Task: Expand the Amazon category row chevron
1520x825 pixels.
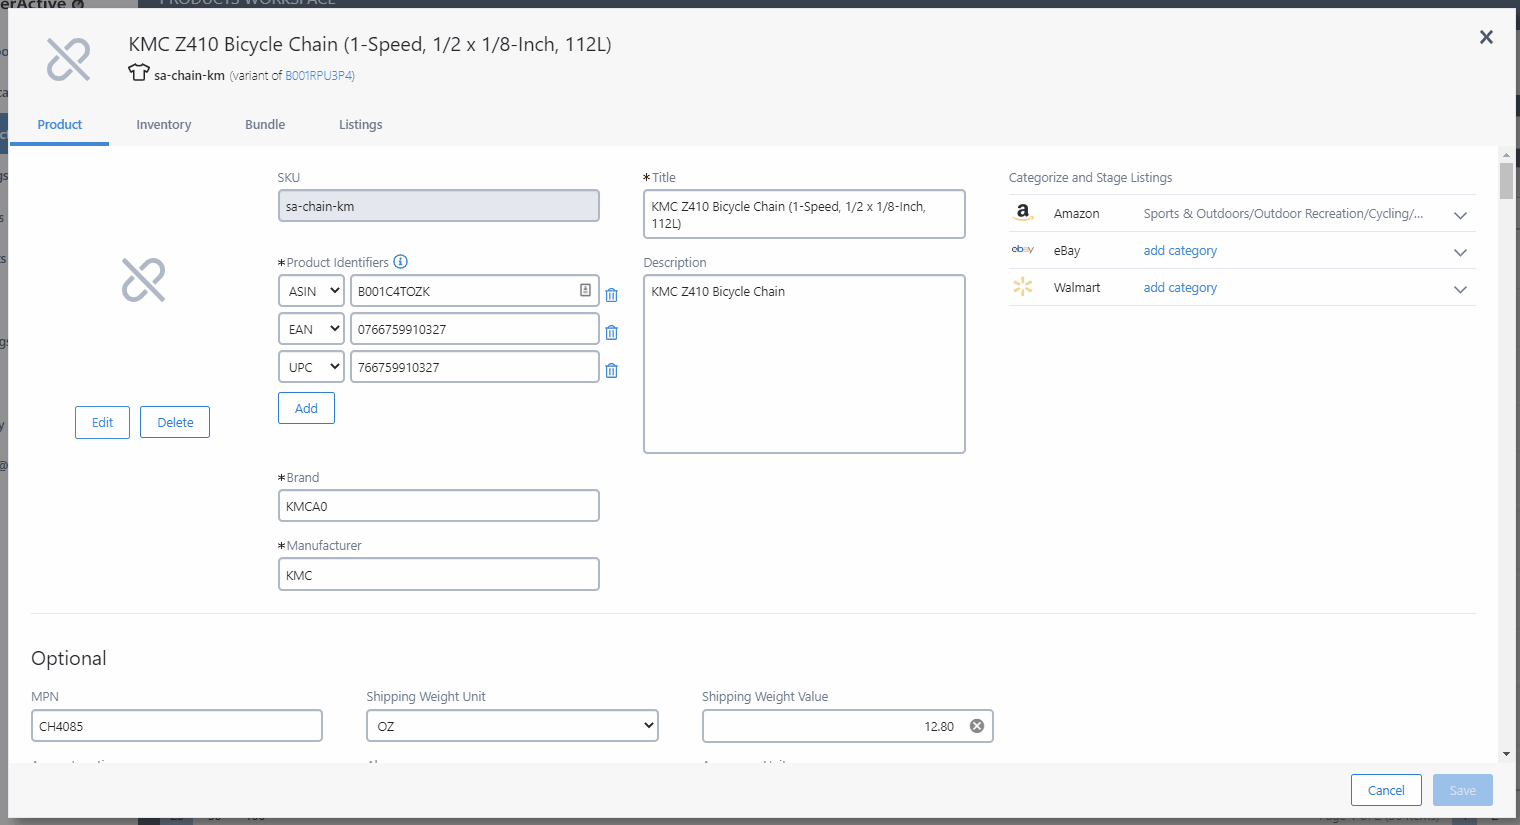Action: (1460, 215)
